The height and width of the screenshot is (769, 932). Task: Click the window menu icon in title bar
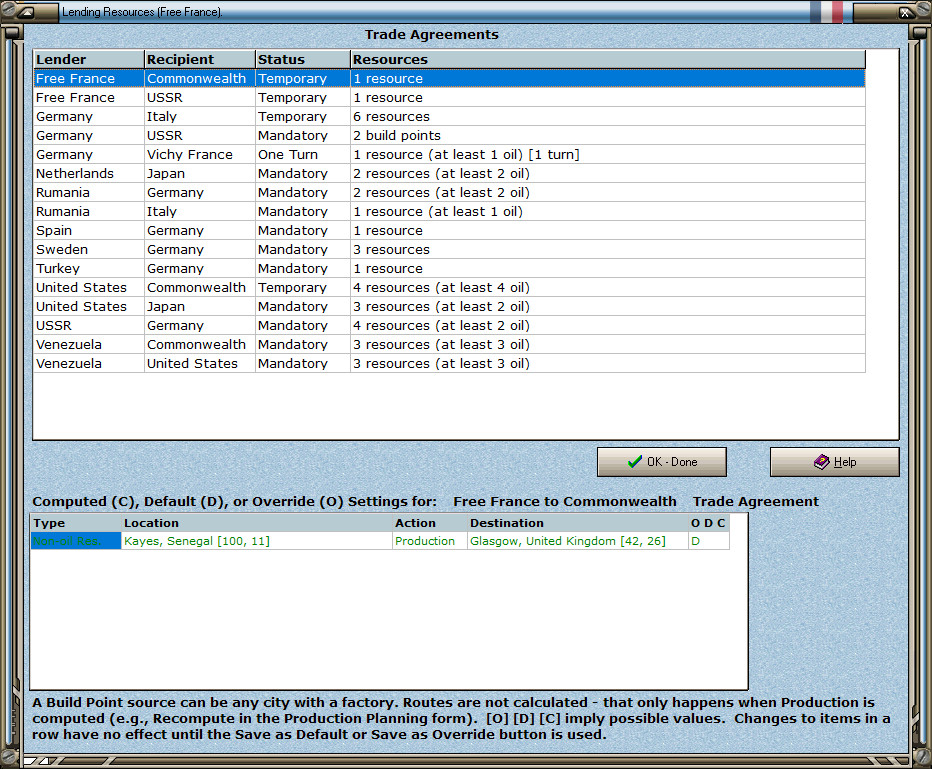(27, 12)
